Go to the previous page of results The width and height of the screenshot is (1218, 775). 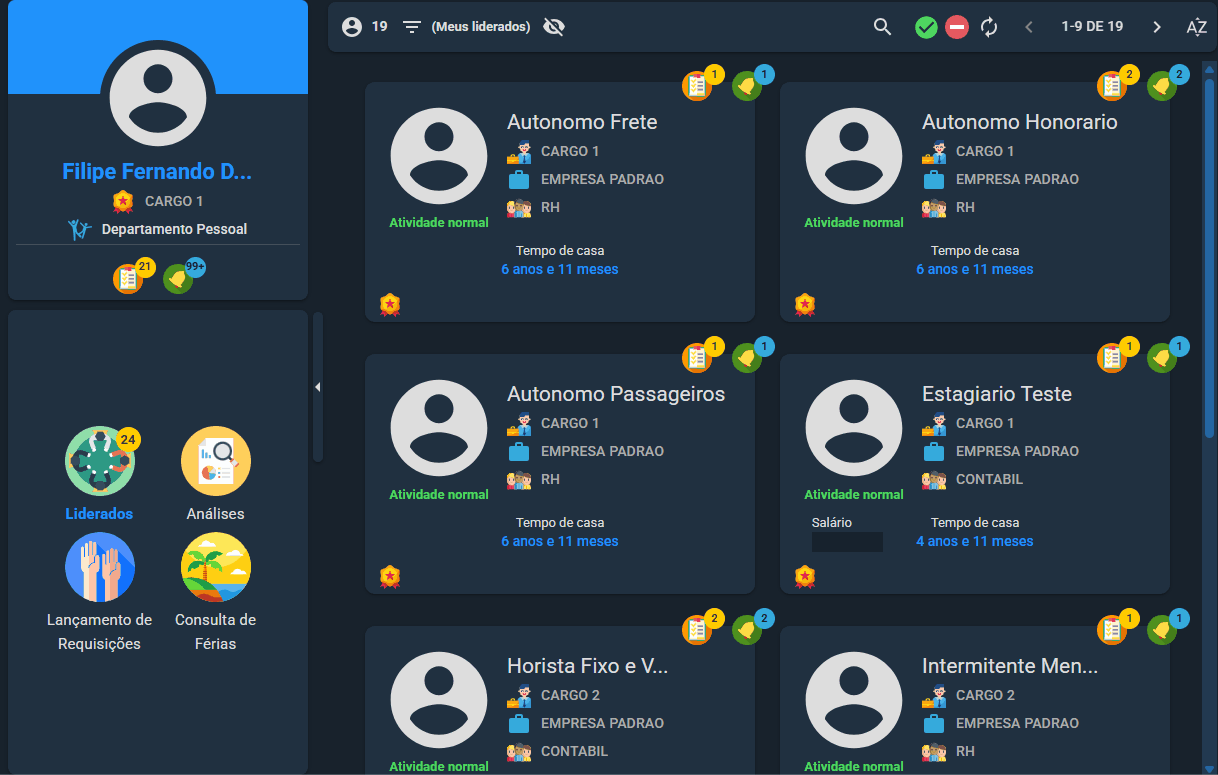pyautogui.click(x=1029, y=27)
